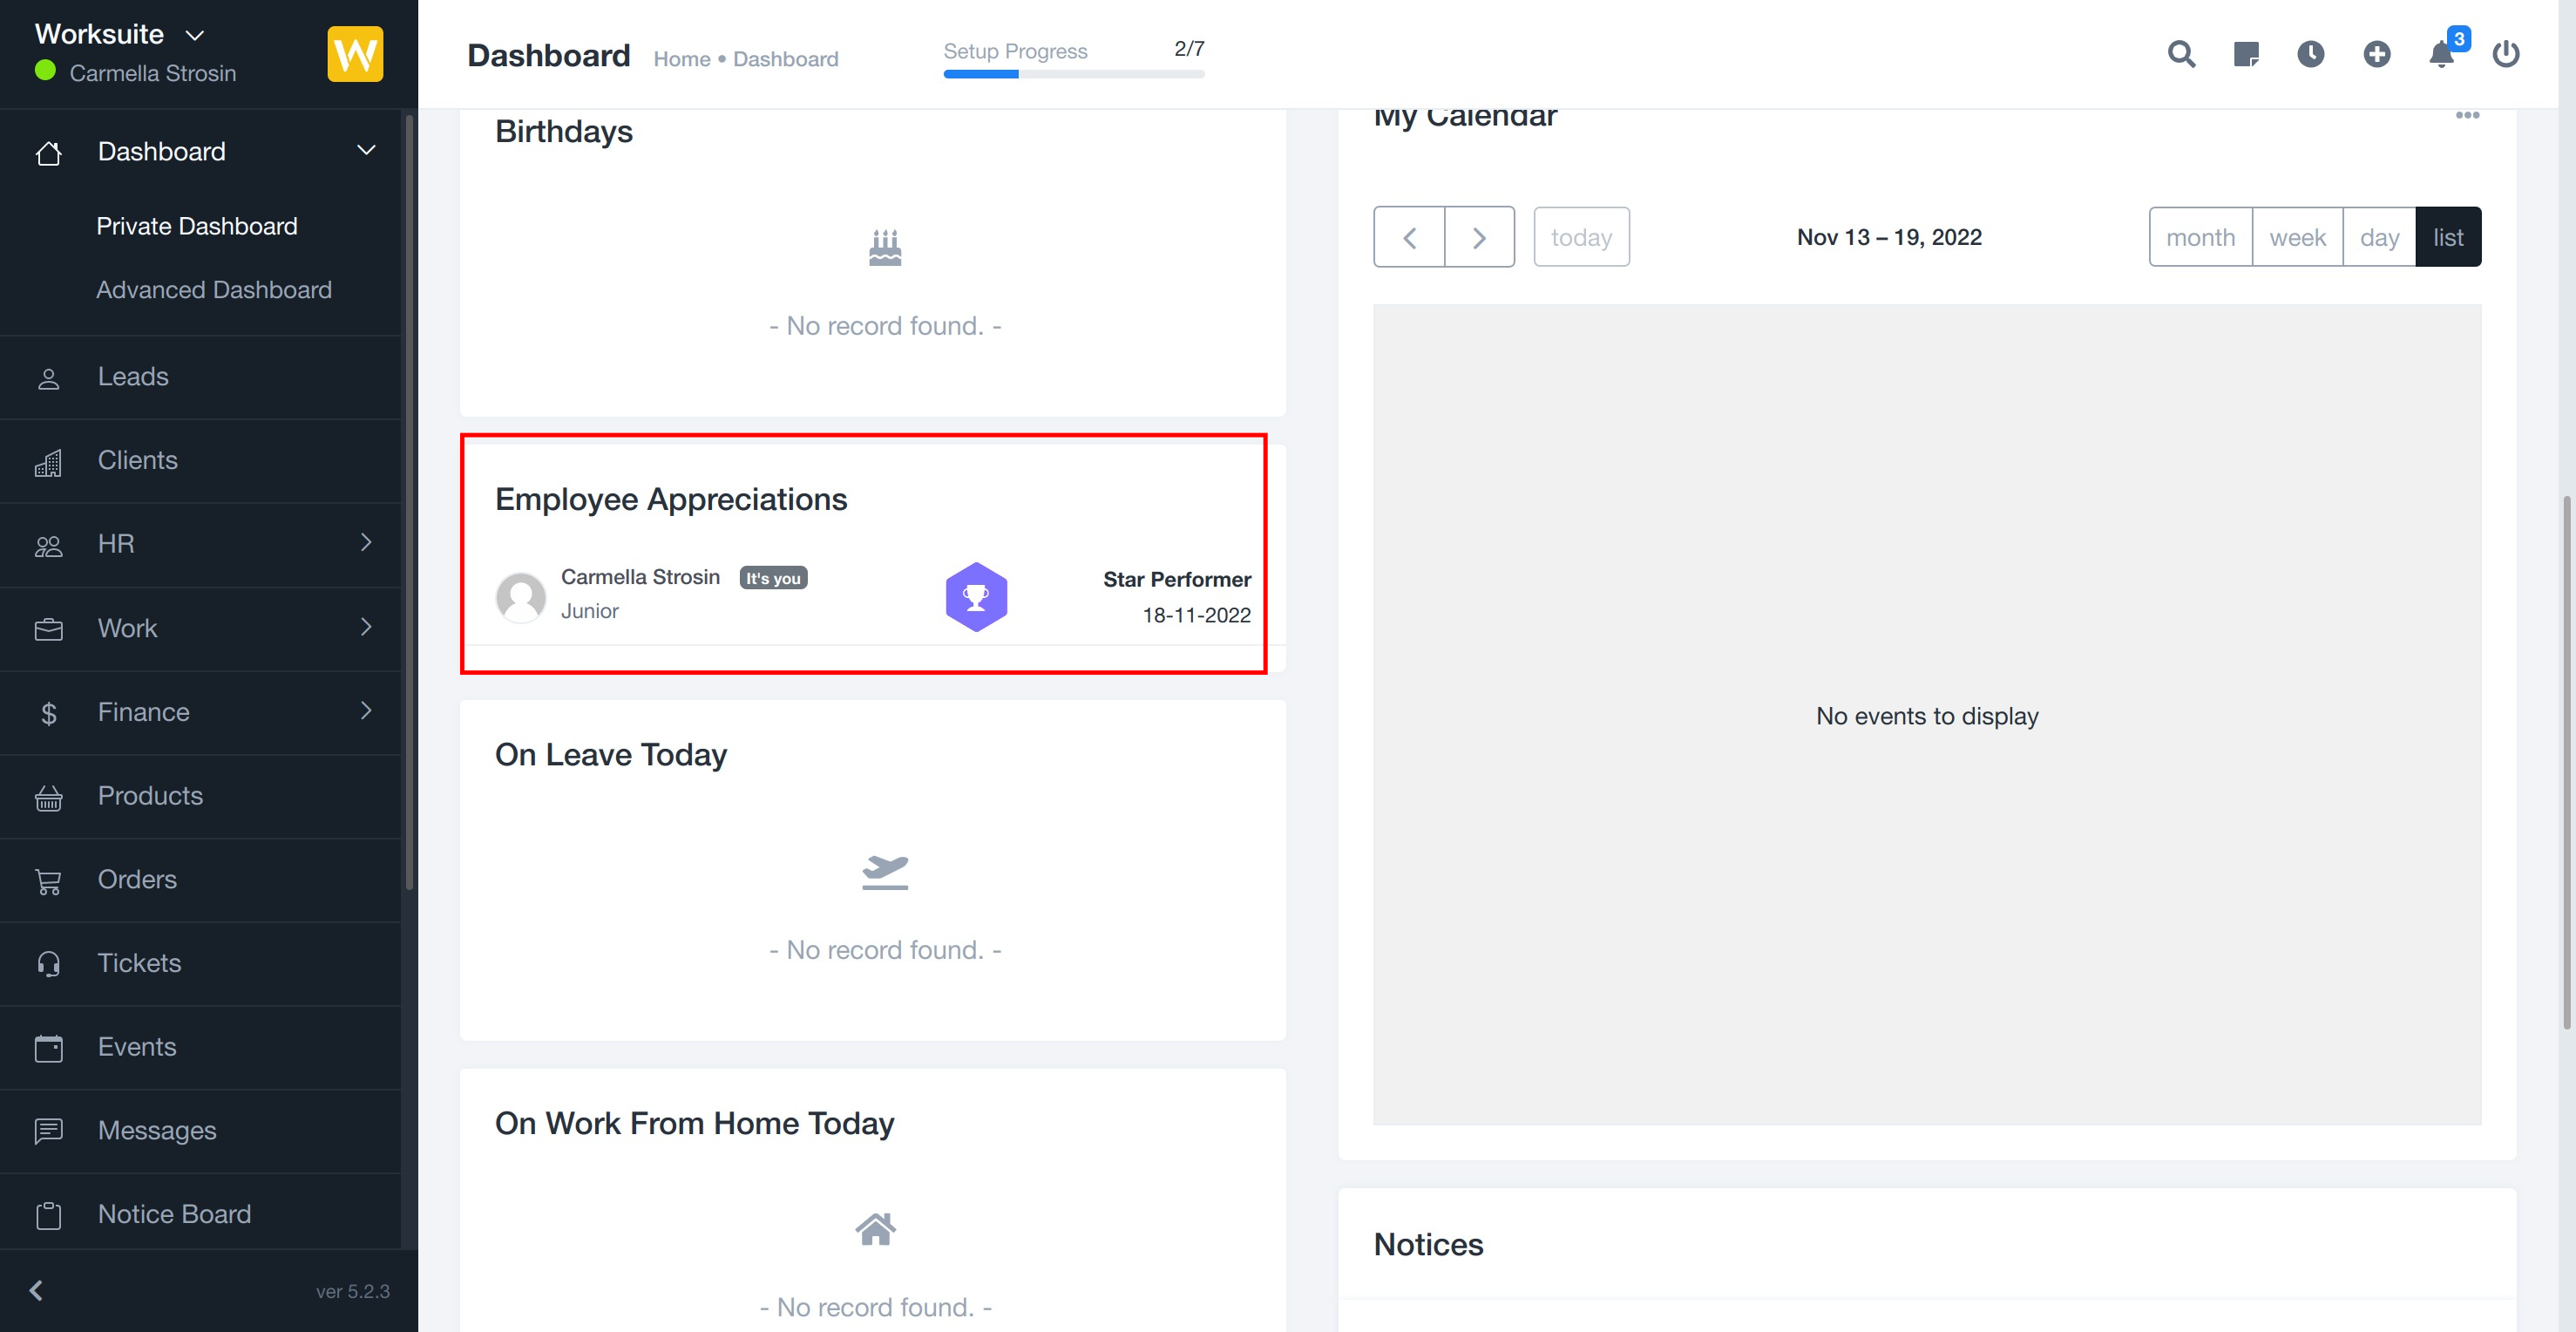The image size is (2576, 1332).
Task: Click the clock timer icon
Action: click(x=2310, y=54)
